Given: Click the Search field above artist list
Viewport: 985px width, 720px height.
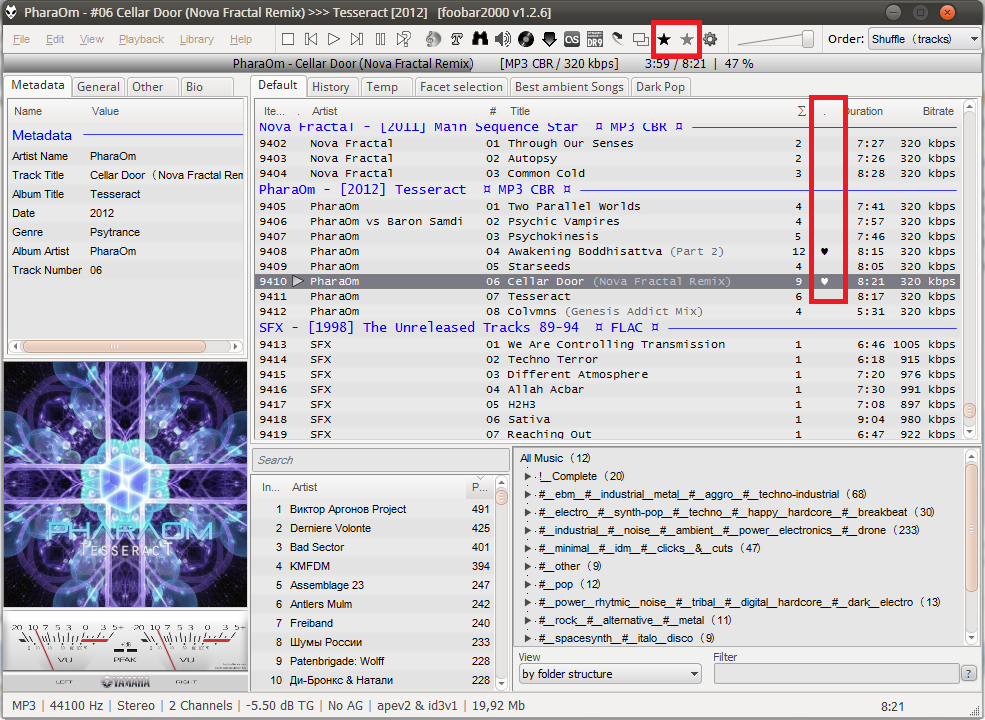Looking at the screenshot, I should pyautogui.click(x=380, y=460).
